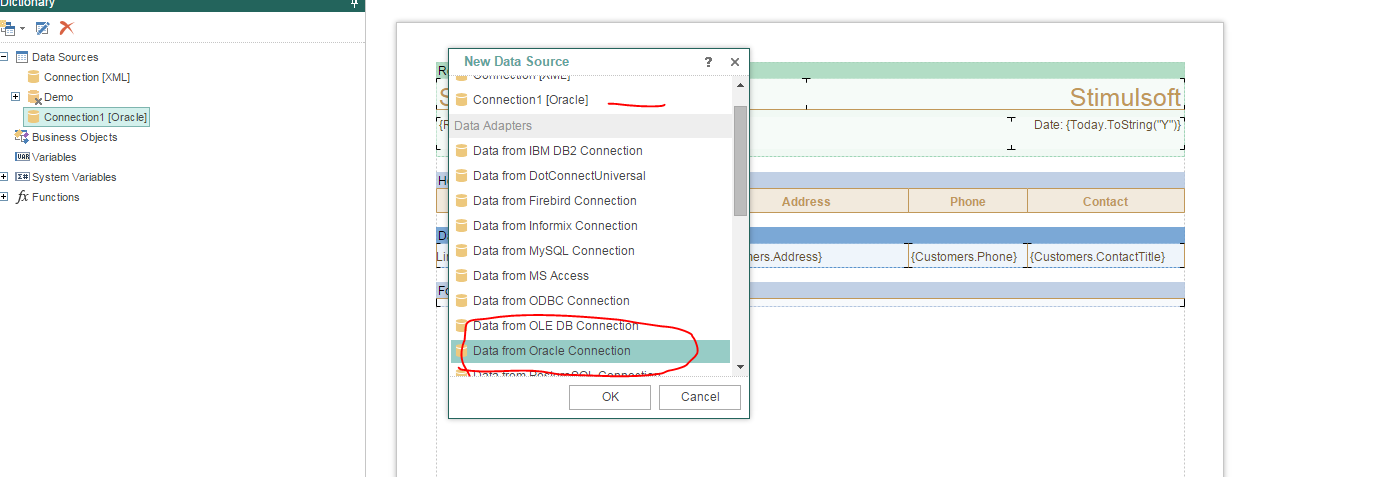The height and width of the screenshot is (477, 1375).
Task: Select the Demo tree item
Action: click(58, 97)
